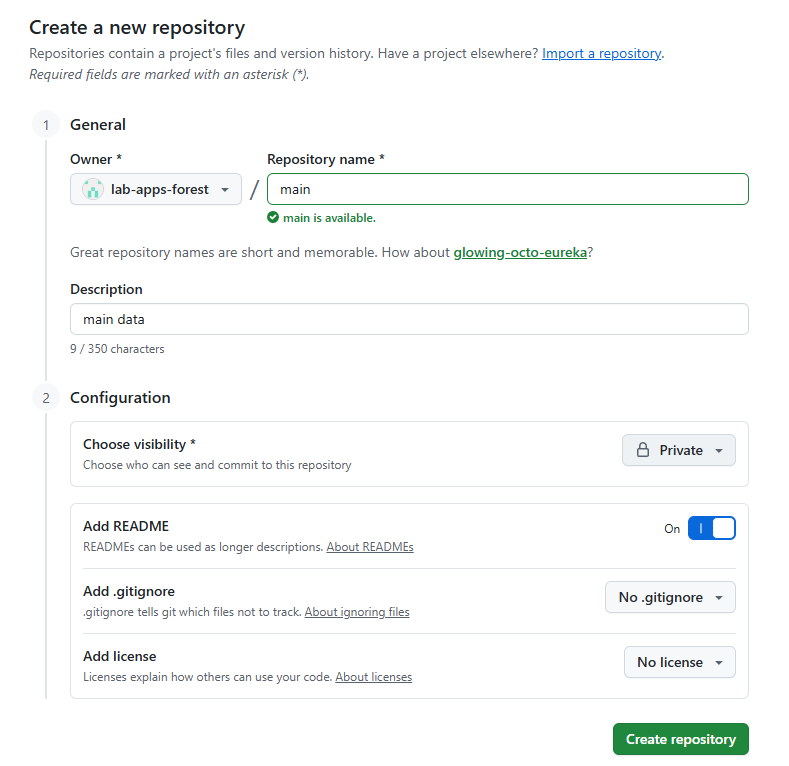Open the Private visibility dropdown
The height and width of the screenshot is (766, 789).
[679, 450]
